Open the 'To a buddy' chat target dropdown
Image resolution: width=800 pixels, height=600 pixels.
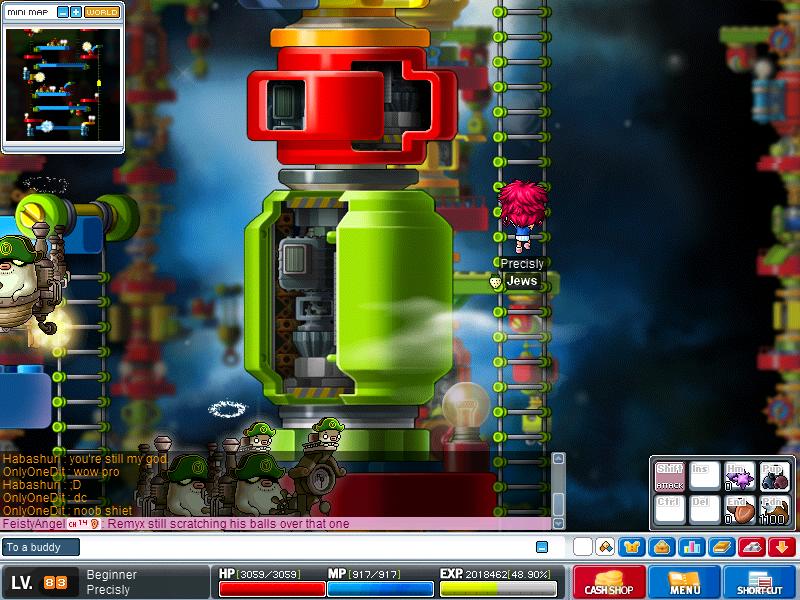coord(40,547)
